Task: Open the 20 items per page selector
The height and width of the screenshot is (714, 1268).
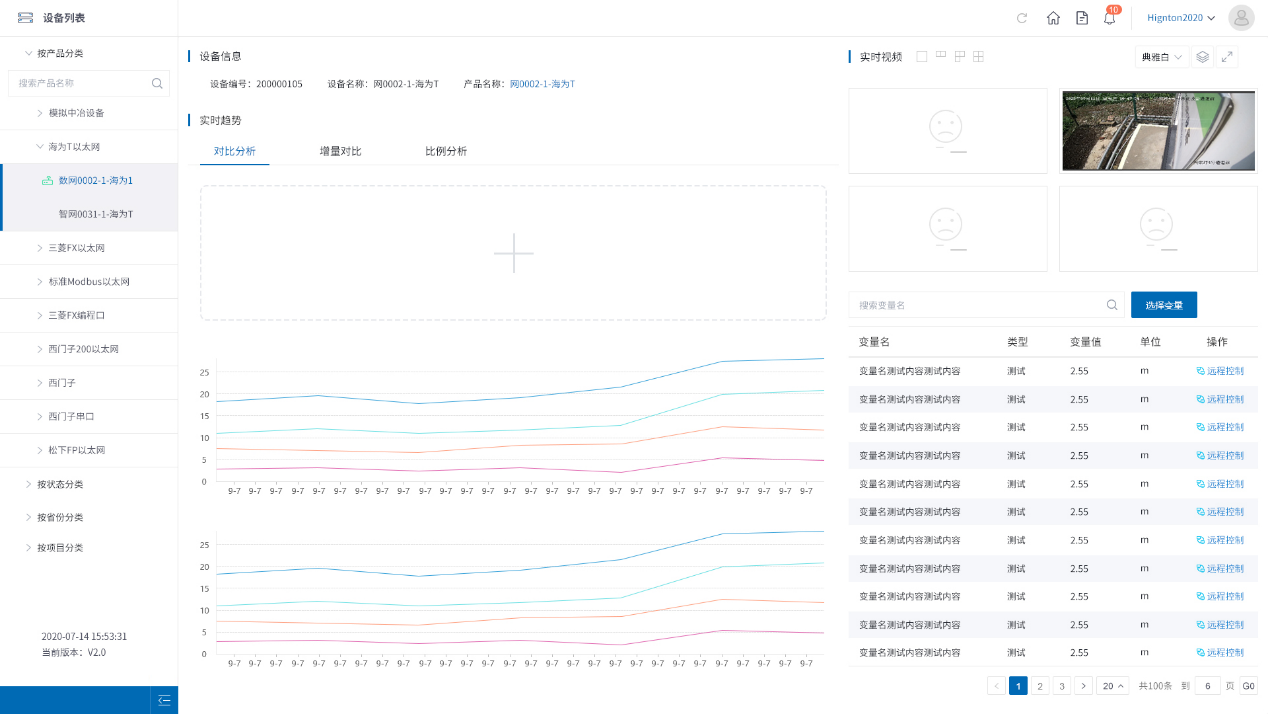Action: (x=1112, y=685)
